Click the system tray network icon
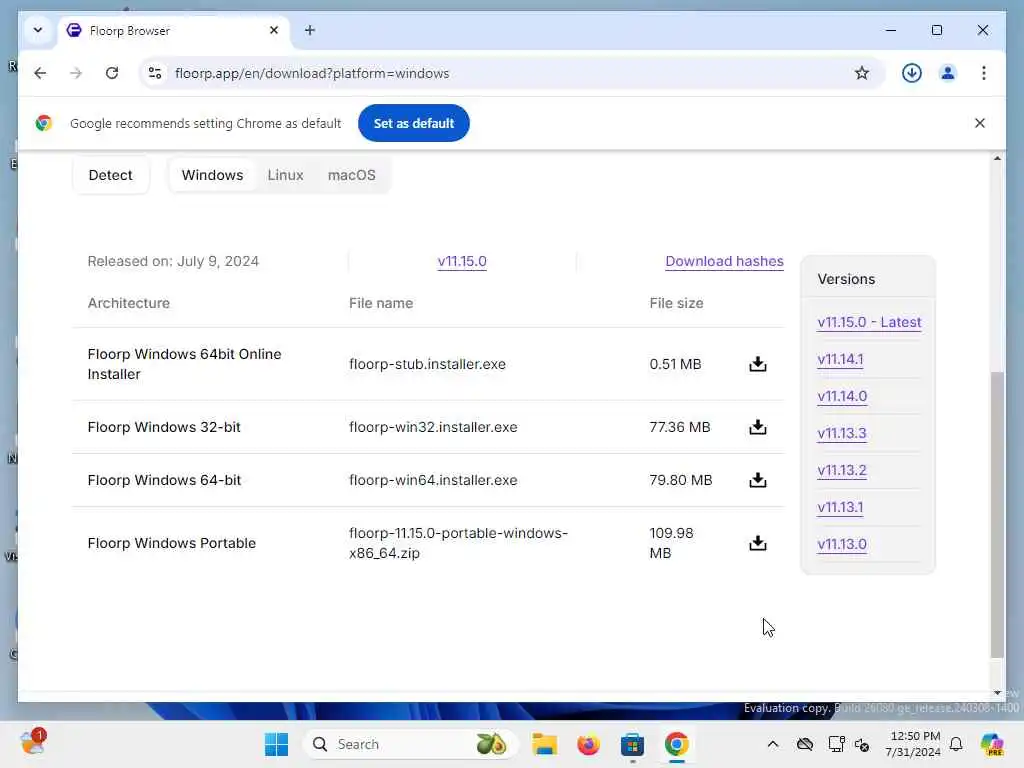 point(836,744)
